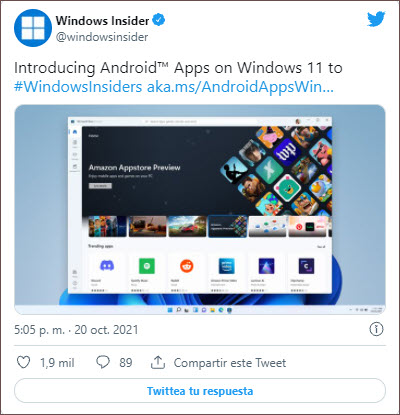The image size is (400, 415).
Task: Click the Windows Insider profile avatar
Action: tap(33, 28)
